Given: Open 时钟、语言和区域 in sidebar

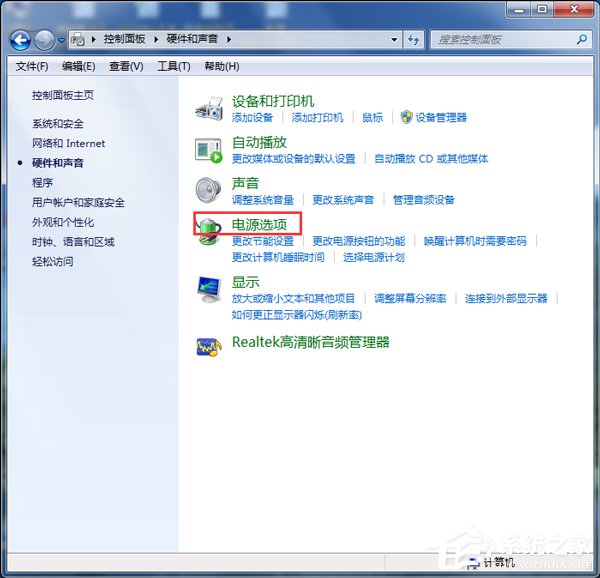Looking at the screenshot, I should [x=73, y=242].
